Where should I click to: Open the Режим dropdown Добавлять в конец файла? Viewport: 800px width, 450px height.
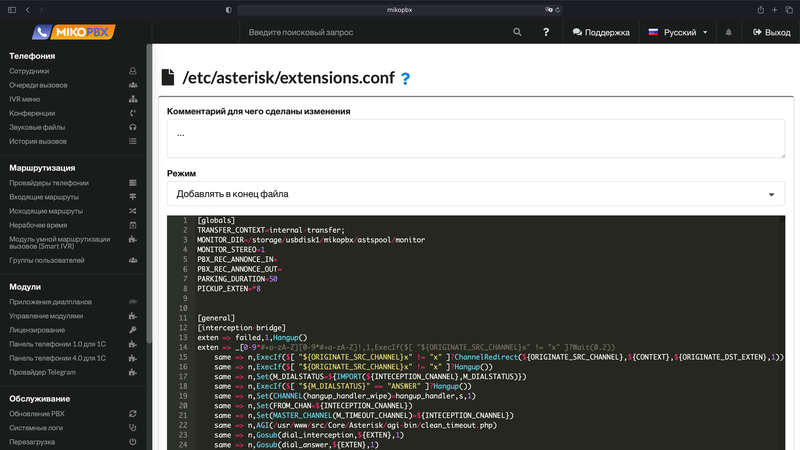[x=476, y=194]
